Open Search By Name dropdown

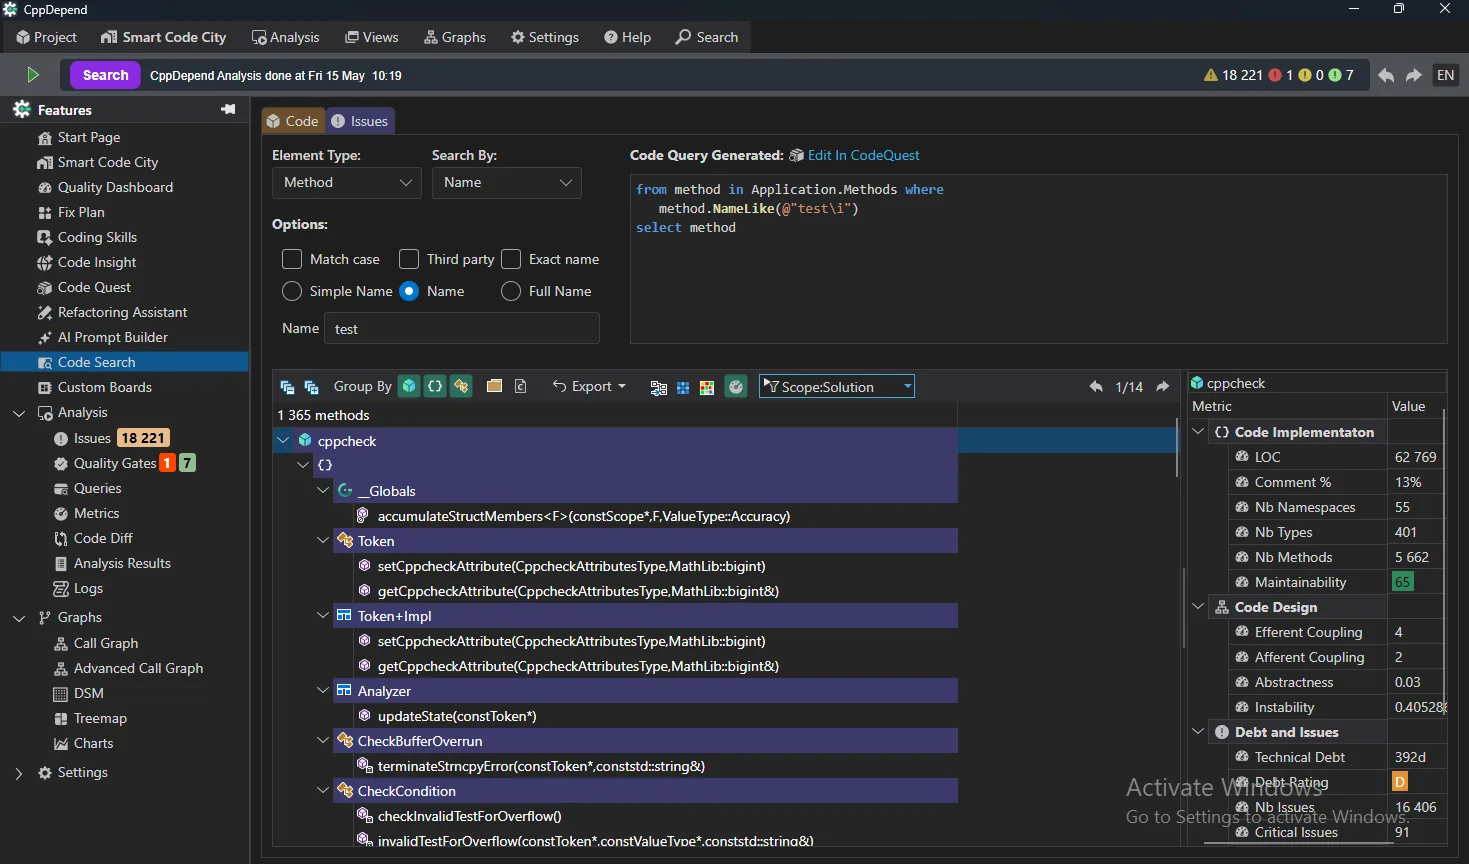507,182
